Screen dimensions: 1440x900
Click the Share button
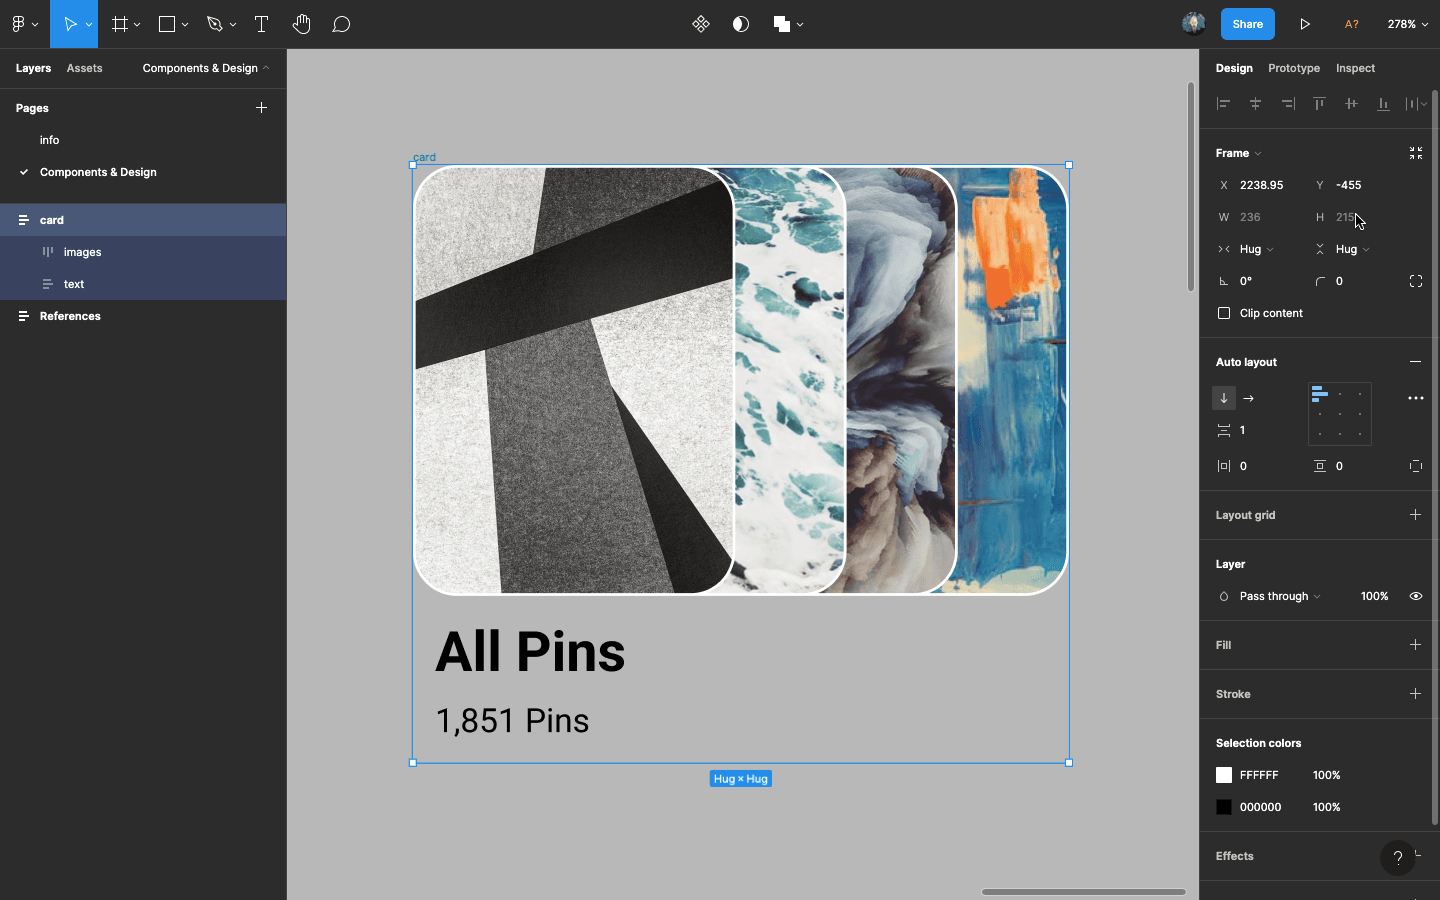pos(1247,24)
